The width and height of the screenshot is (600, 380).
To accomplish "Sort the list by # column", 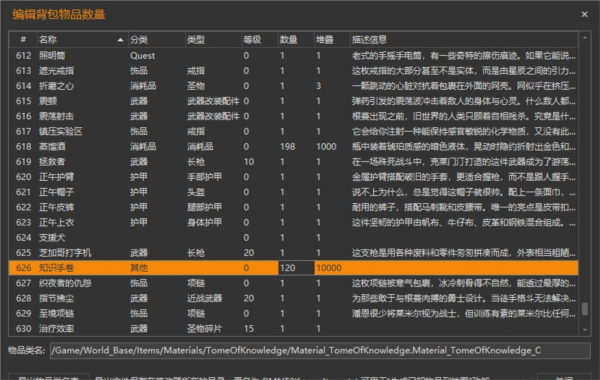I will click(x=23, y=40).
